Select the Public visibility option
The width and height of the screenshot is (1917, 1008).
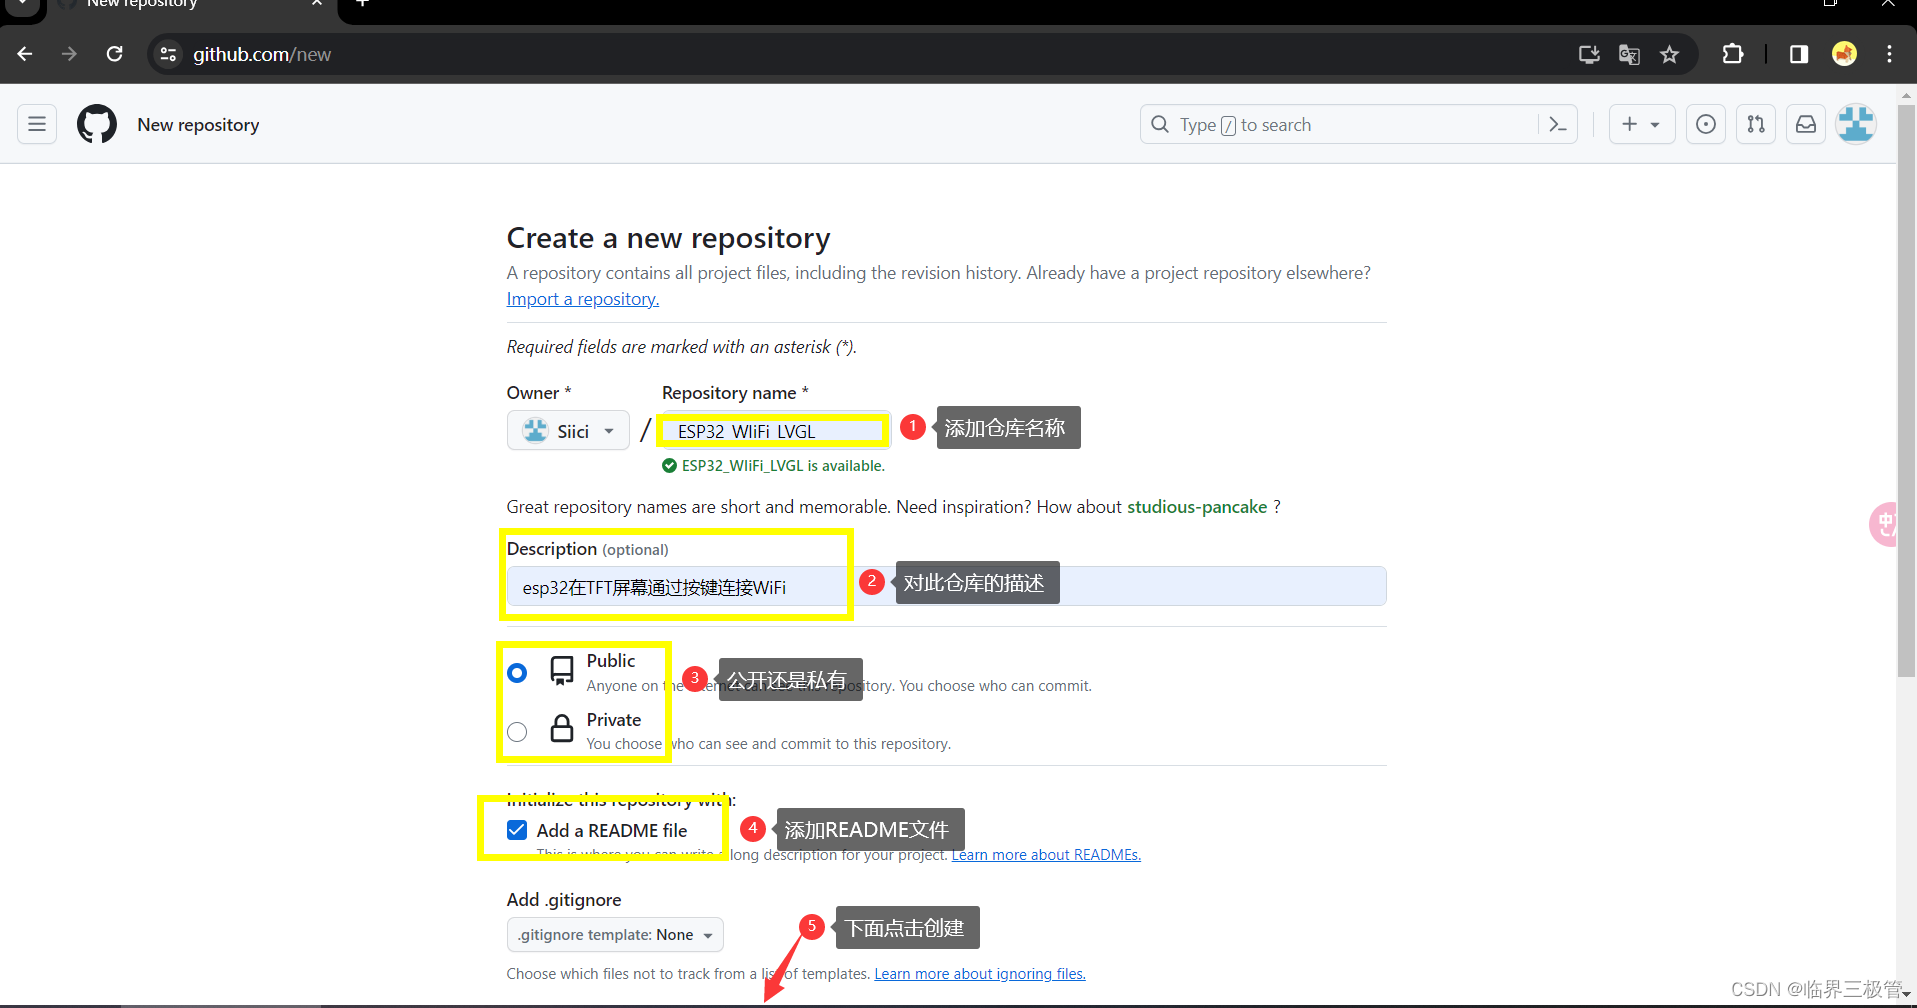click(517, 673)
